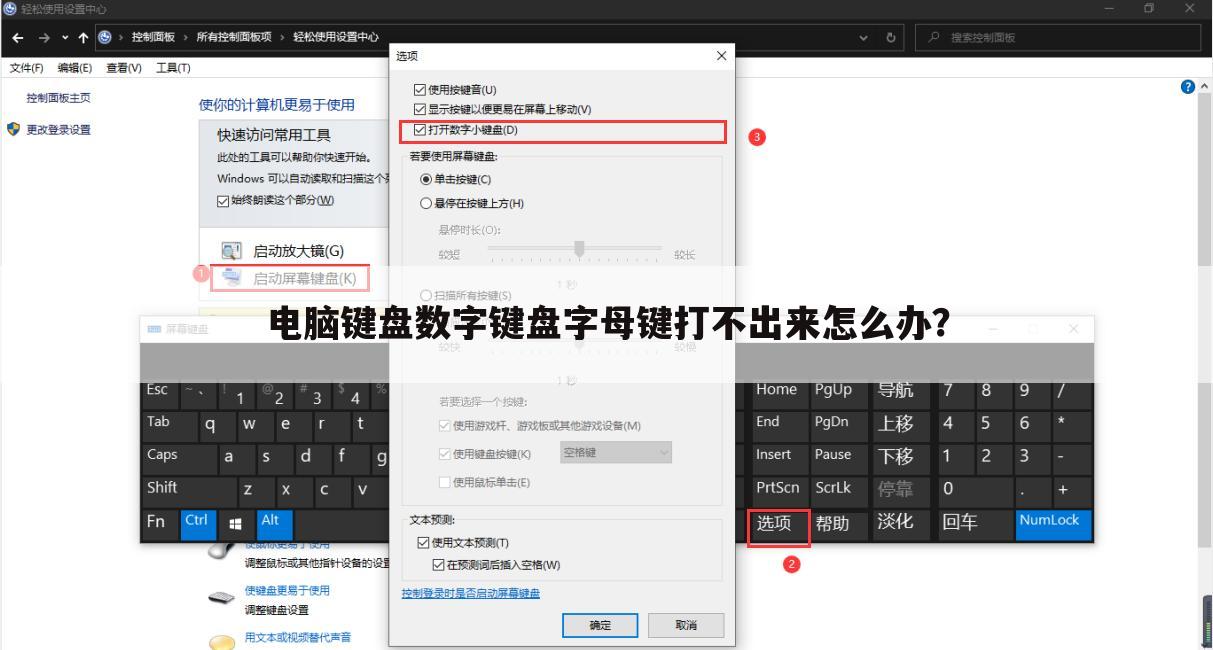Toggle 显示按键以便更易在屏幕上移动 checkbox
The image size is (1213, 650).
420,109
